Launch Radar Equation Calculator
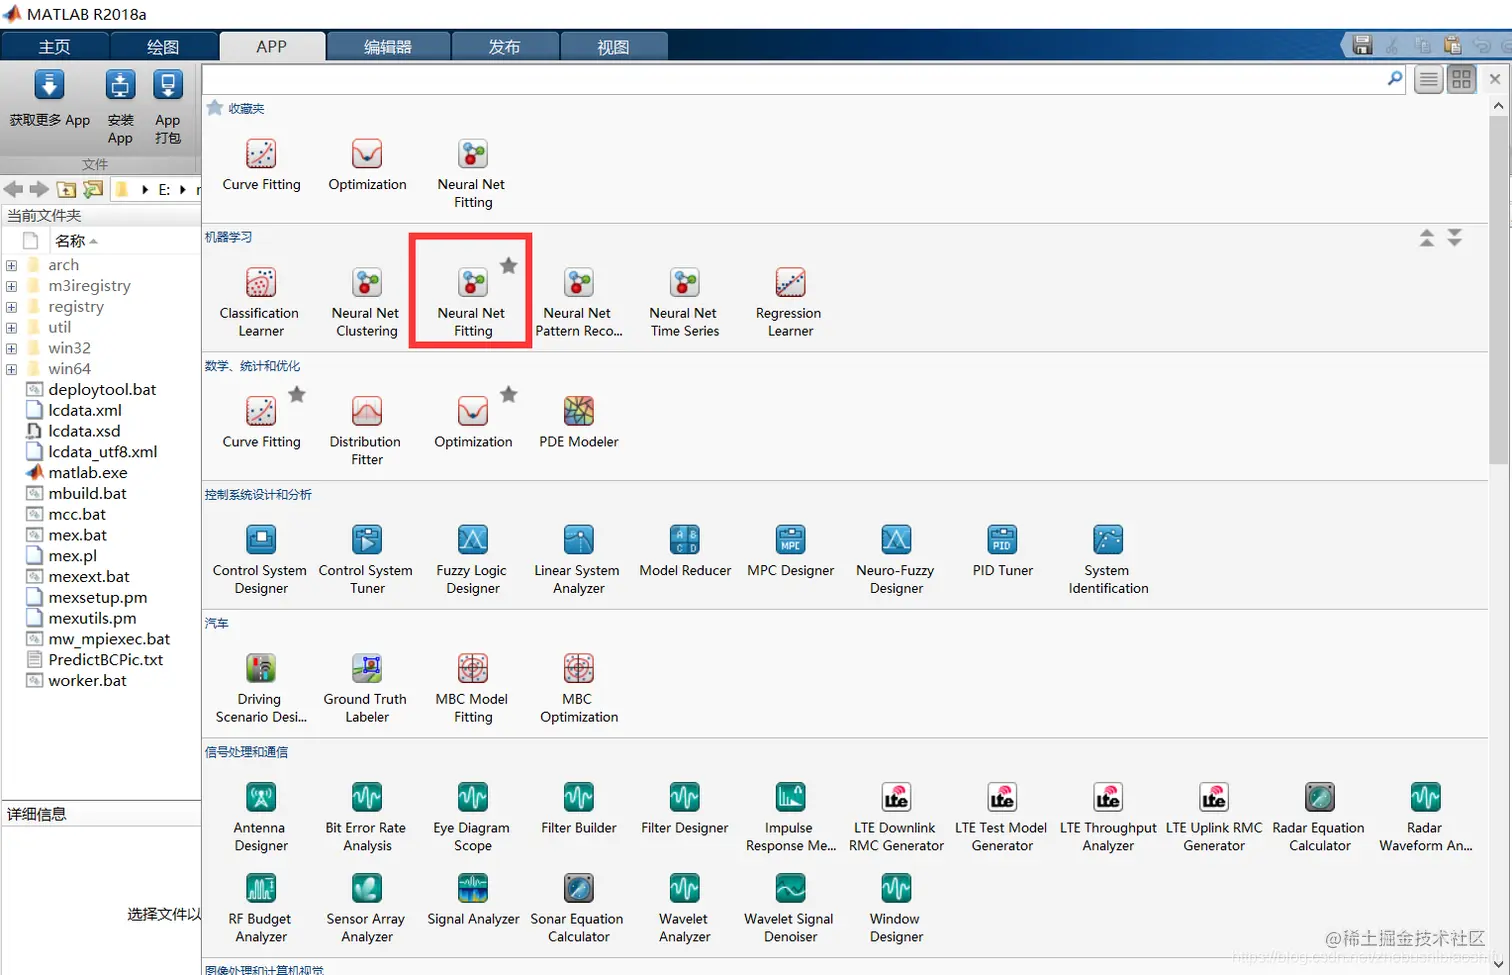1512x975 pixels. tap(1319, 817)
